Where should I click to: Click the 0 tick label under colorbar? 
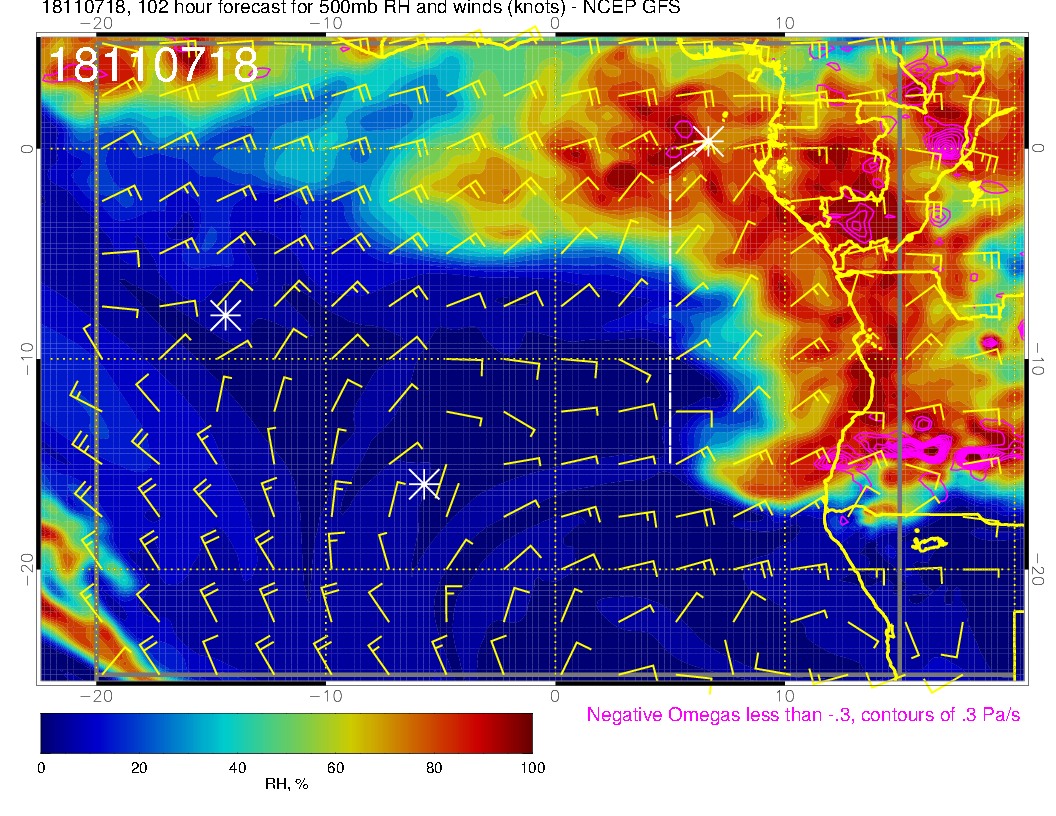pyautogui.click(x=41, y=768)
